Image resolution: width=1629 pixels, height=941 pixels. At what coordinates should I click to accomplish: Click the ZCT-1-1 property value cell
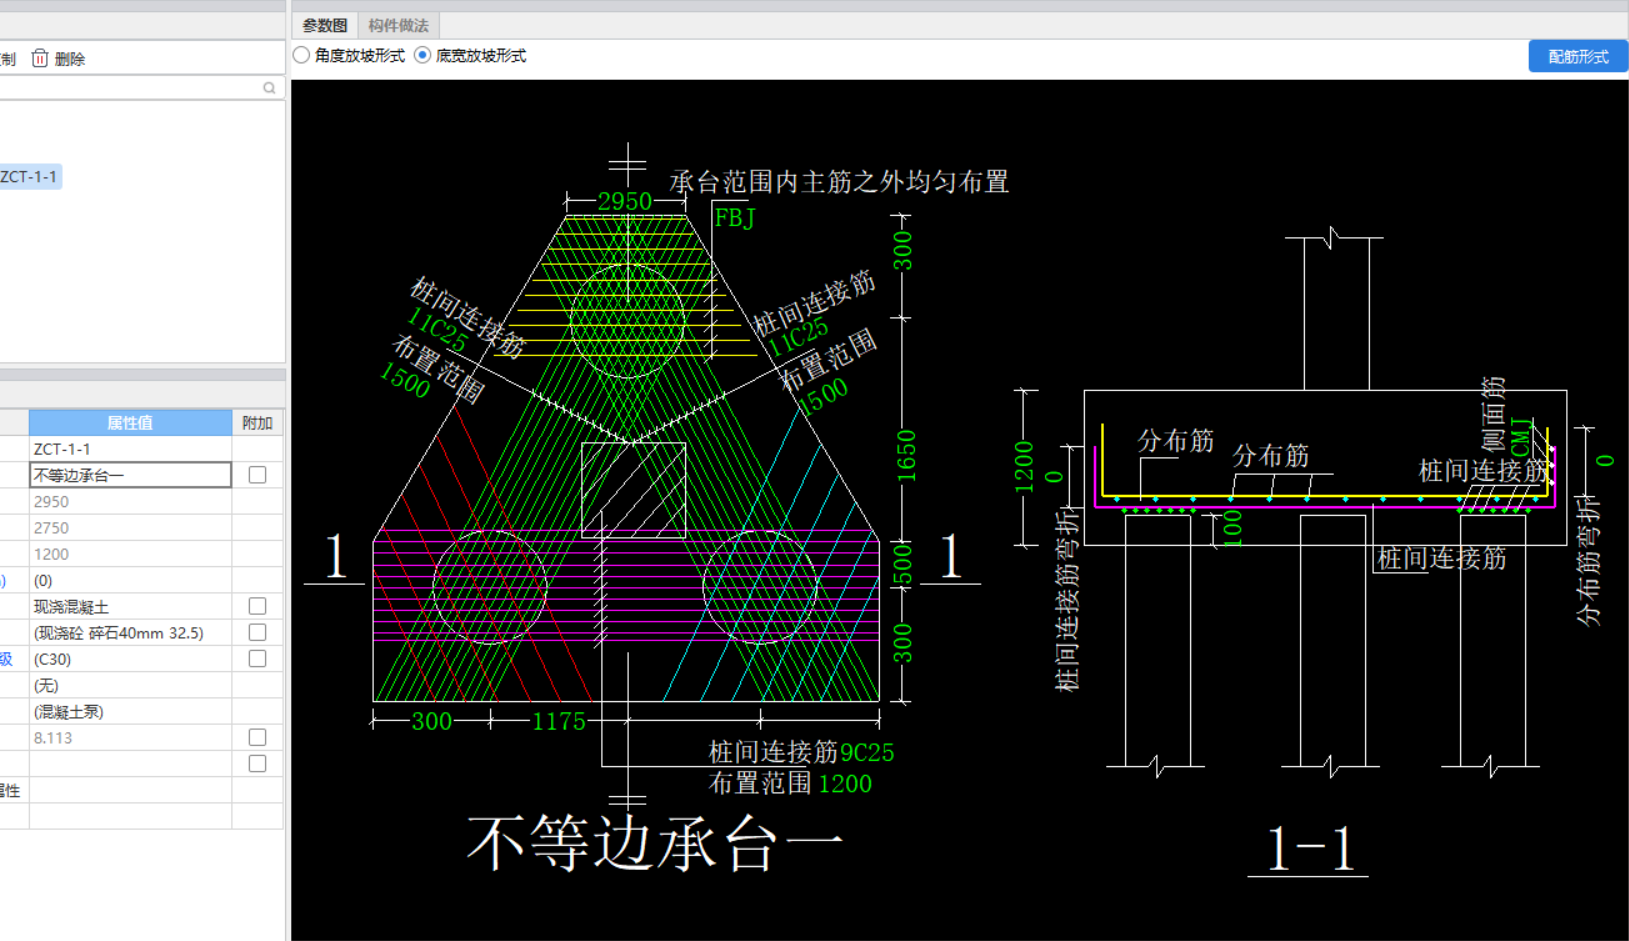pyautogui.click(x=130, y=449)
